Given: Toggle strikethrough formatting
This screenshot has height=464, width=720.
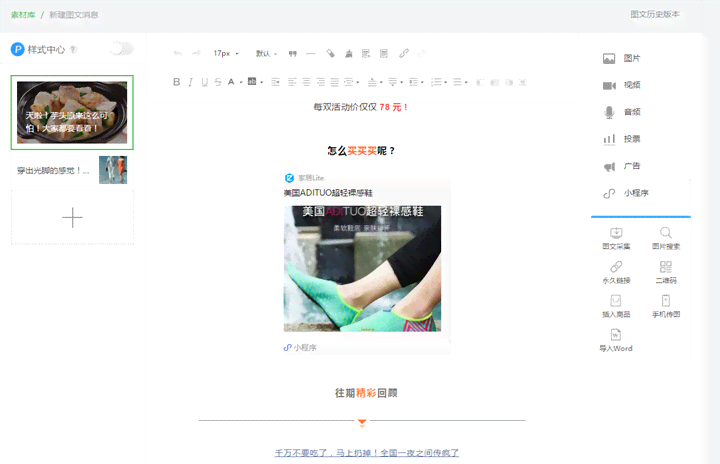Looking at the screenshot, I should 218,82.
